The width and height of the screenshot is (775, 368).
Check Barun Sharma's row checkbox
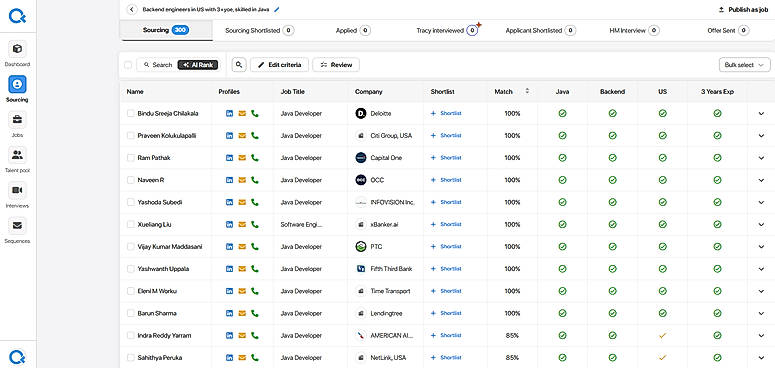[130, 314]
